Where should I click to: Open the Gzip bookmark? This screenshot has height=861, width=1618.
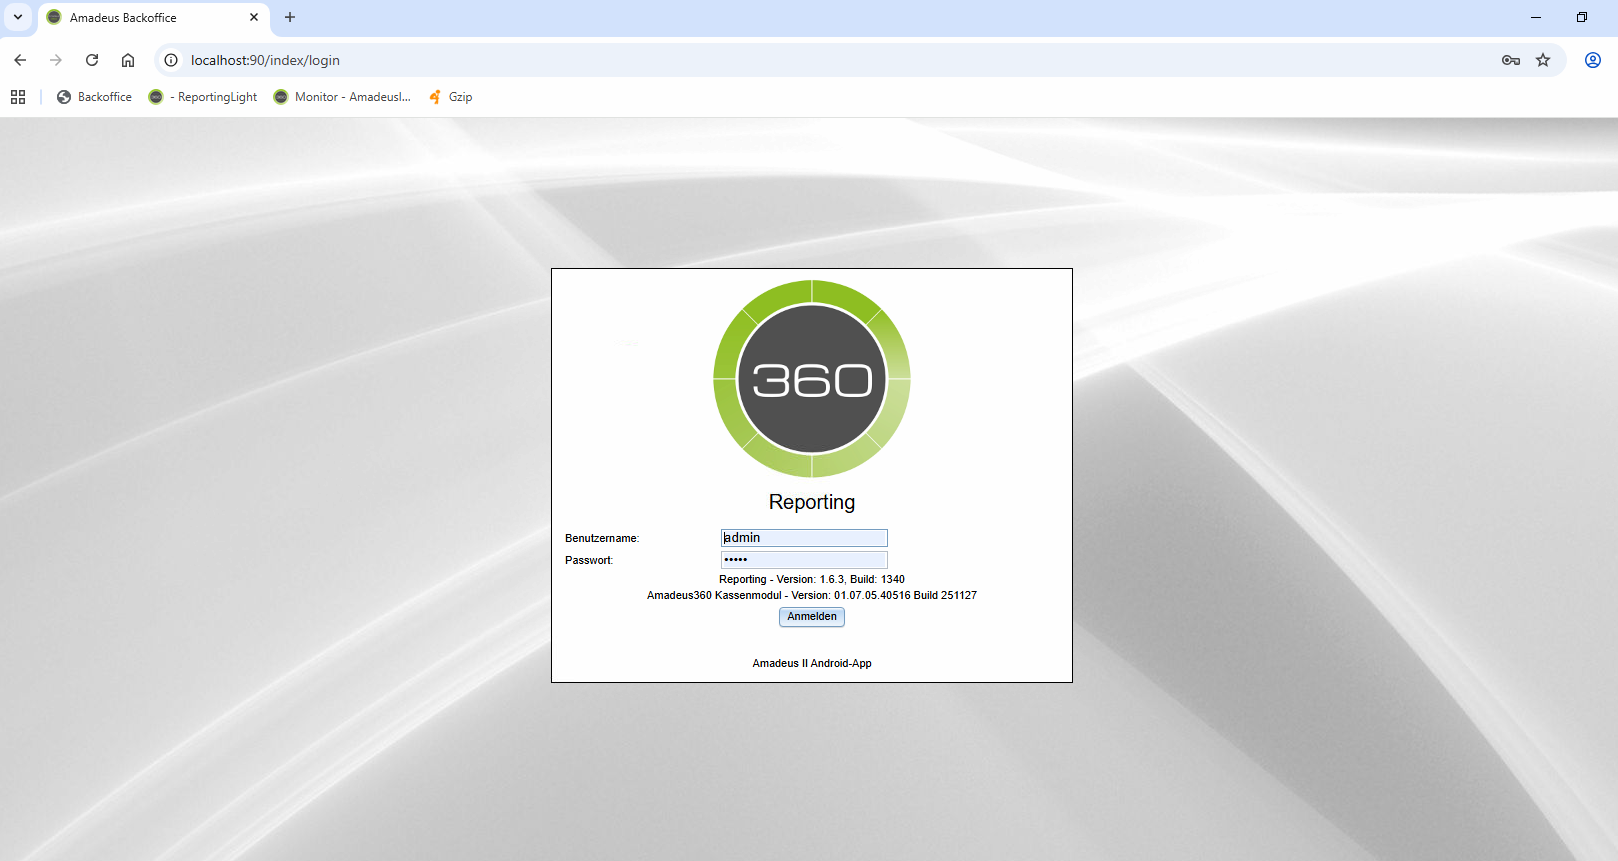pos(450,97)
